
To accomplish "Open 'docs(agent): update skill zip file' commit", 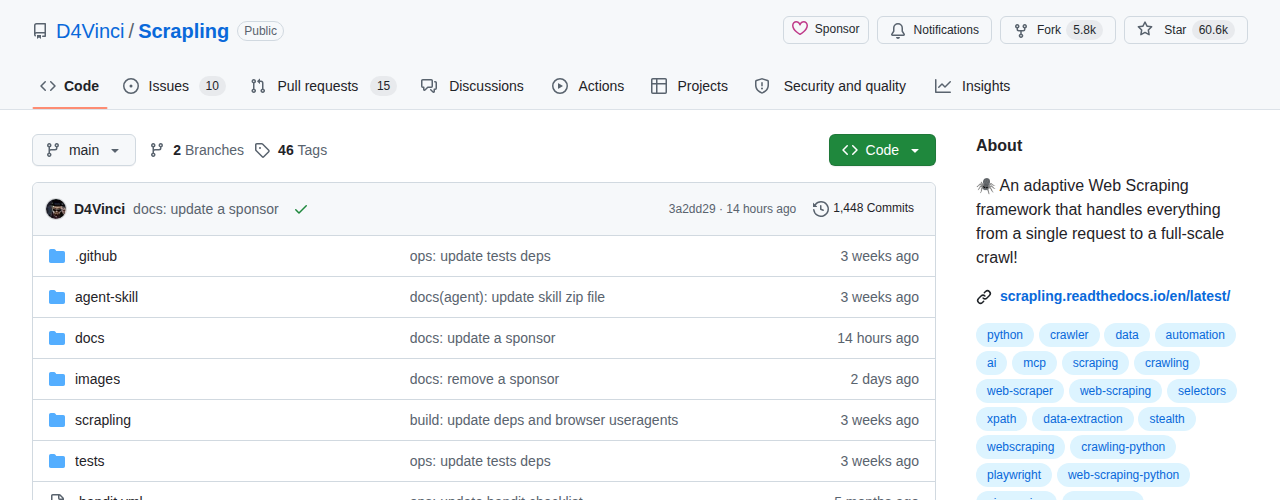I will 507,297.
